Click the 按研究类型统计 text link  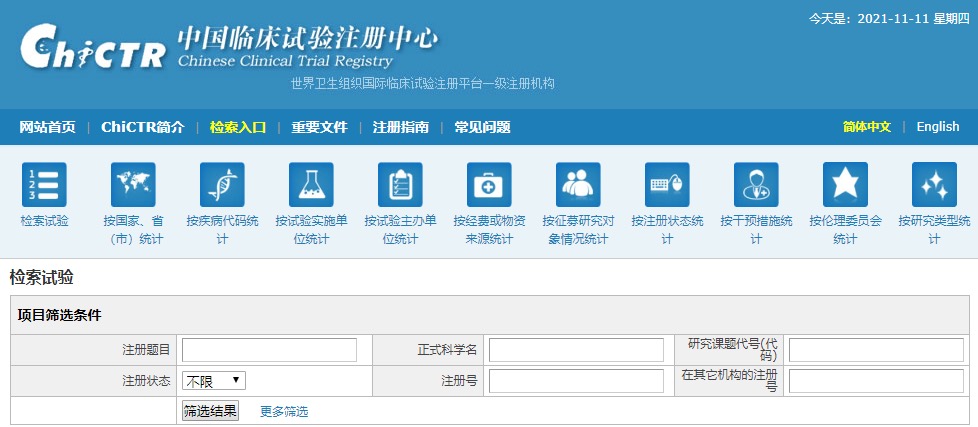(934, 229)
